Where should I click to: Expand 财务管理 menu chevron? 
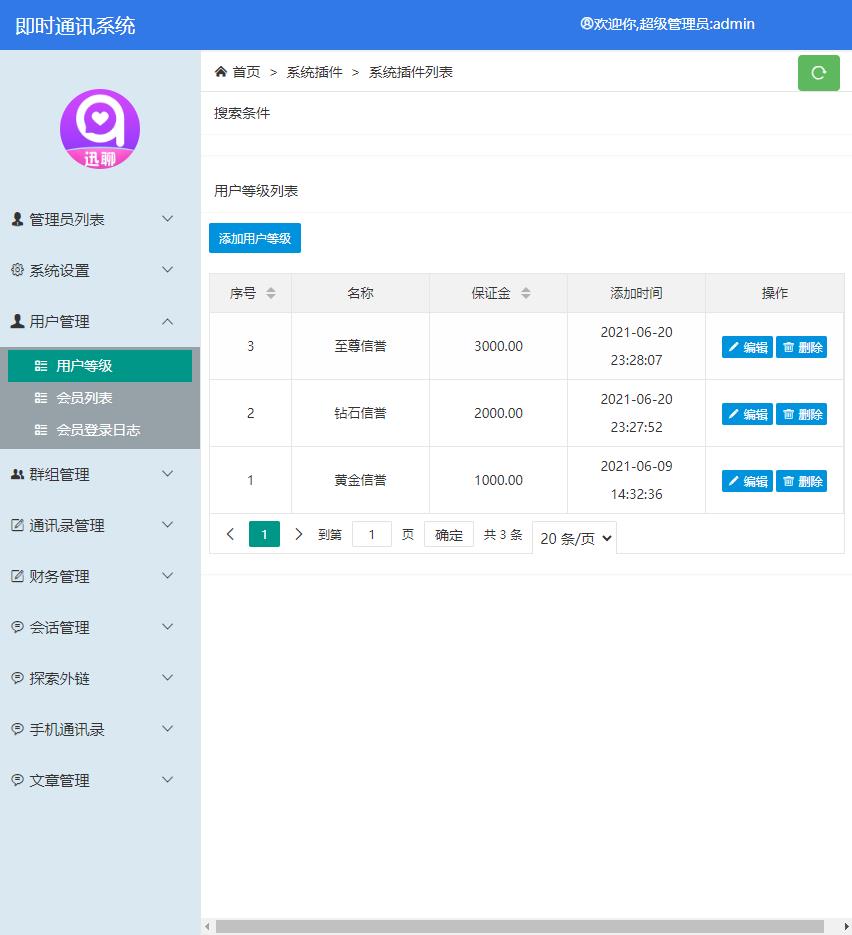(x=168, y=575)
